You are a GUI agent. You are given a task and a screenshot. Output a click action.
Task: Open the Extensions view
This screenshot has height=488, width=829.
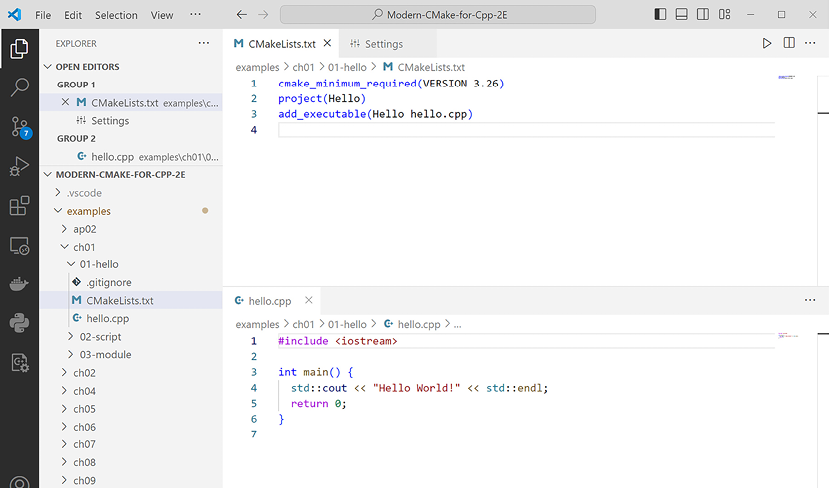click(19, 206)
